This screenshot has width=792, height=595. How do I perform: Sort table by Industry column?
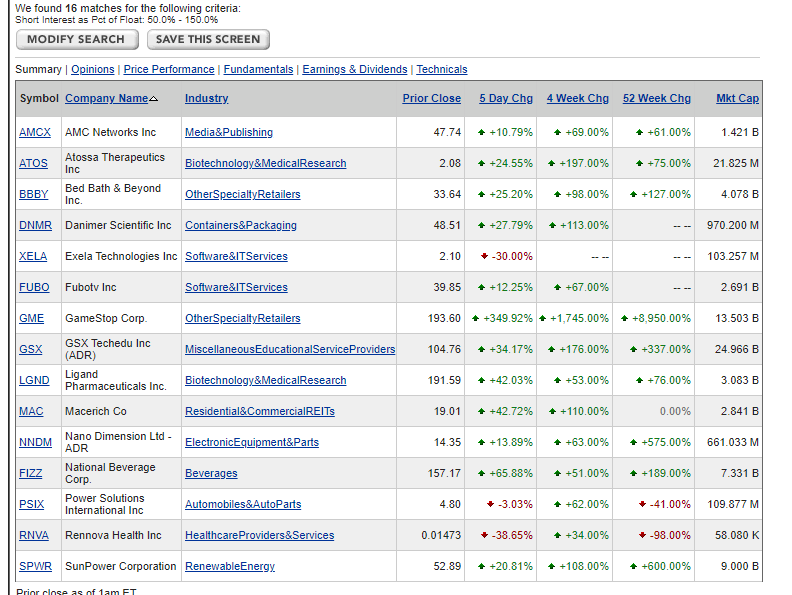[207, 98]
